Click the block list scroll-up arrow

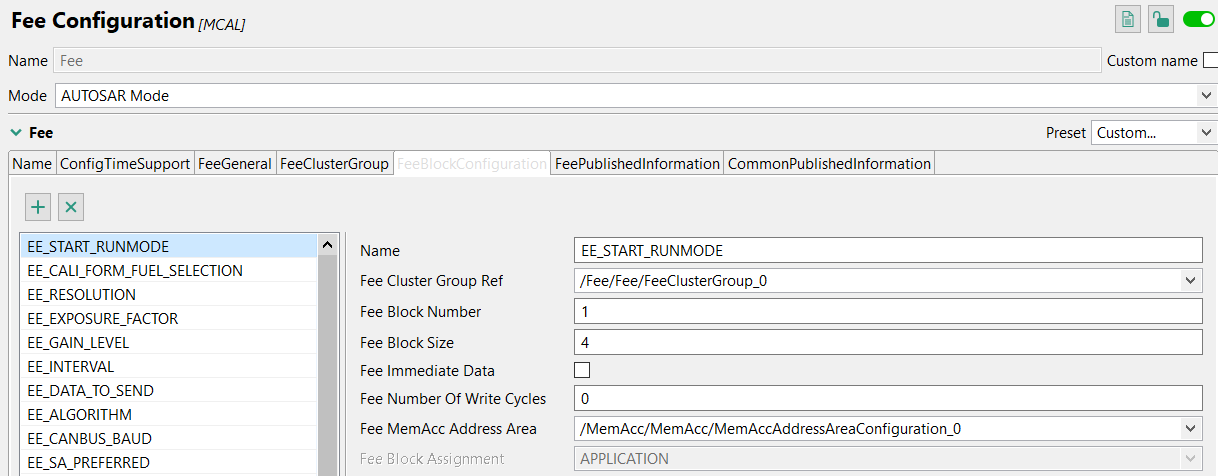326,245
